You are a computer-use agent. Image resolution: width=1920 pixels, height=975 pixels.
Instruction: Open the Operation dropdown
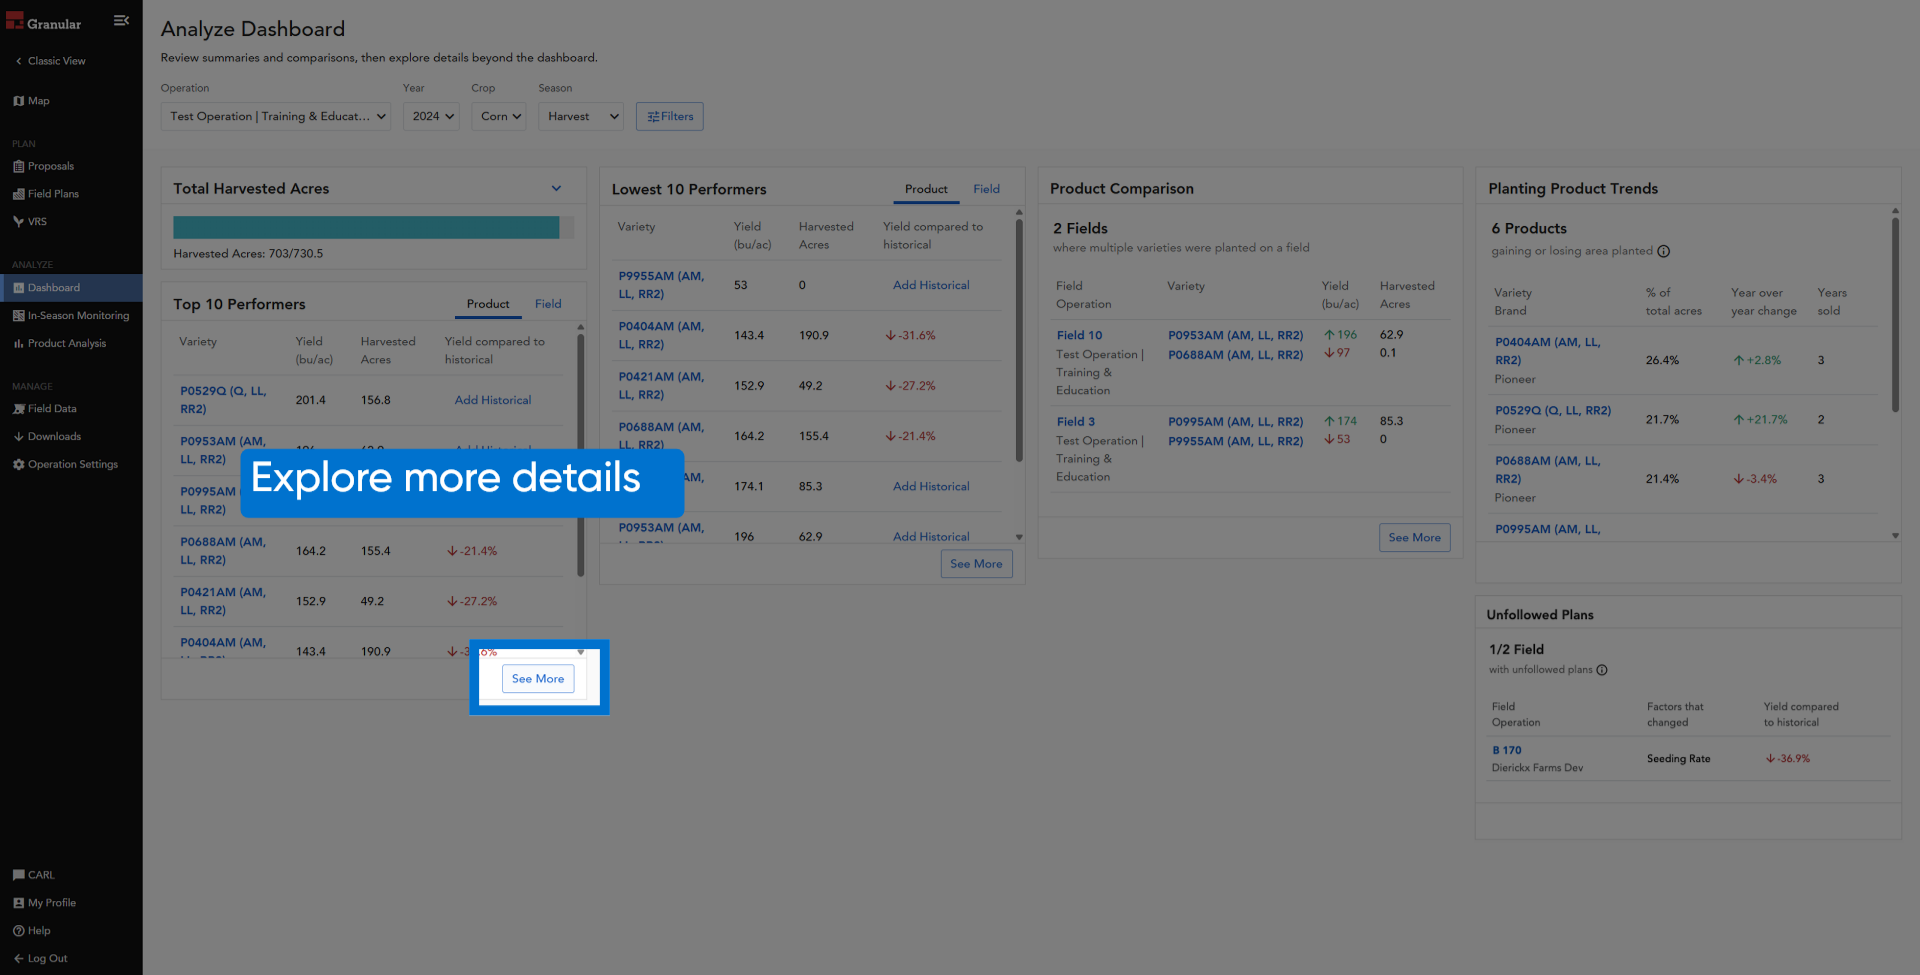coord(277,117)
